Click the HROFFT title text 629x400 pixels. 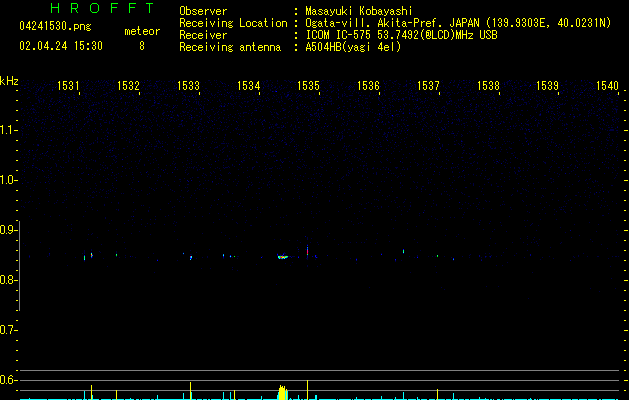pyautogui.click(x=103, y=8)
